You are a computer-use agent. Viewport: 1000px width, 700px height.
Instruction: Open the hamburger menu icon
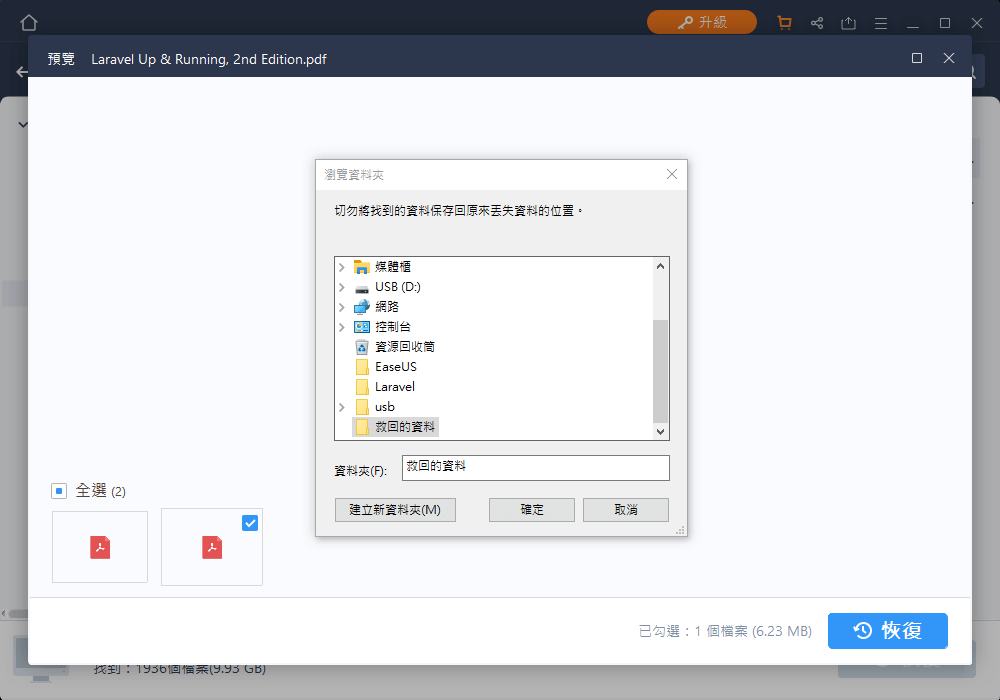click(x=881, y=21)
